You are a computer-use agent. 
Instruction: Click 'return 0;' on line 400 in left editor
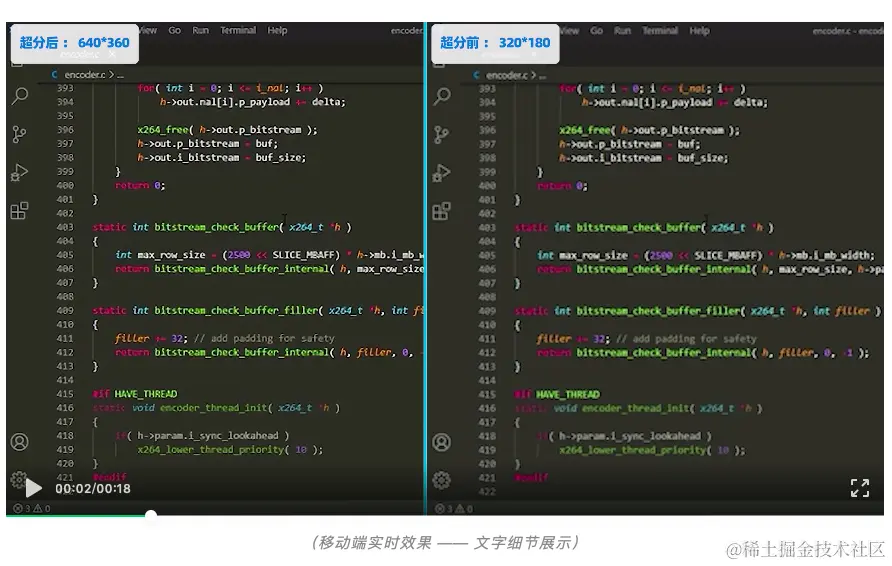click(140, 185)
